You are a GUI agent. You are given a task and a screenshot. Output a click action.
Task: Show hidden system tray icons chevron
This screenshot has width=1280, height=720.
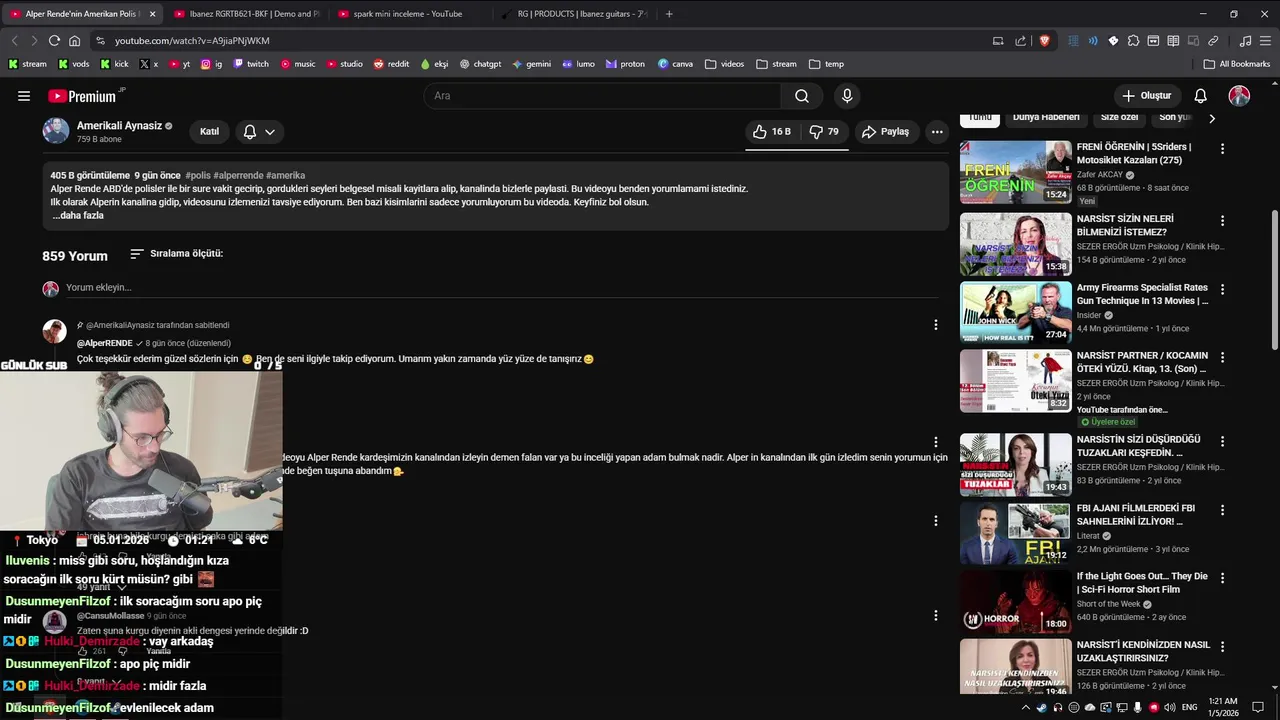tap(1025, 707)
